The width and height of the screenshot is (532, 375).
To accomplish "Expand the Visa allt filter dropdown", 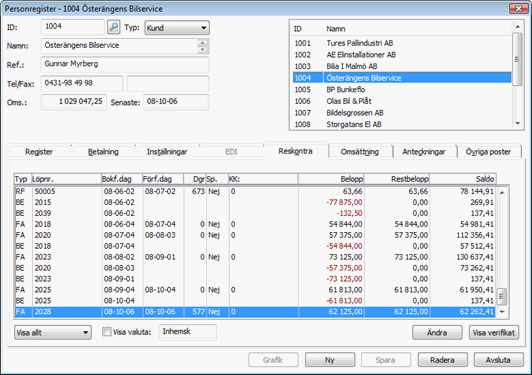I will click(53, 333).
